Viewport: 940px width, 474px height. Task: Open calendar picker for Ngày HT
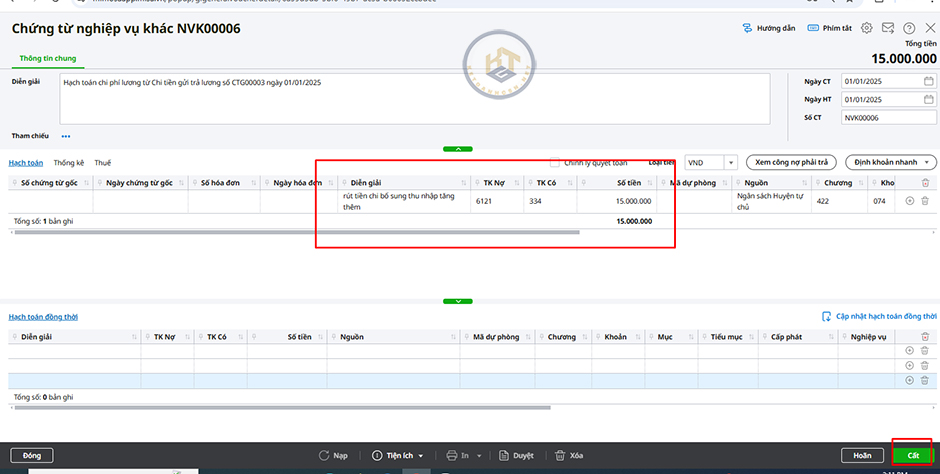929,99
